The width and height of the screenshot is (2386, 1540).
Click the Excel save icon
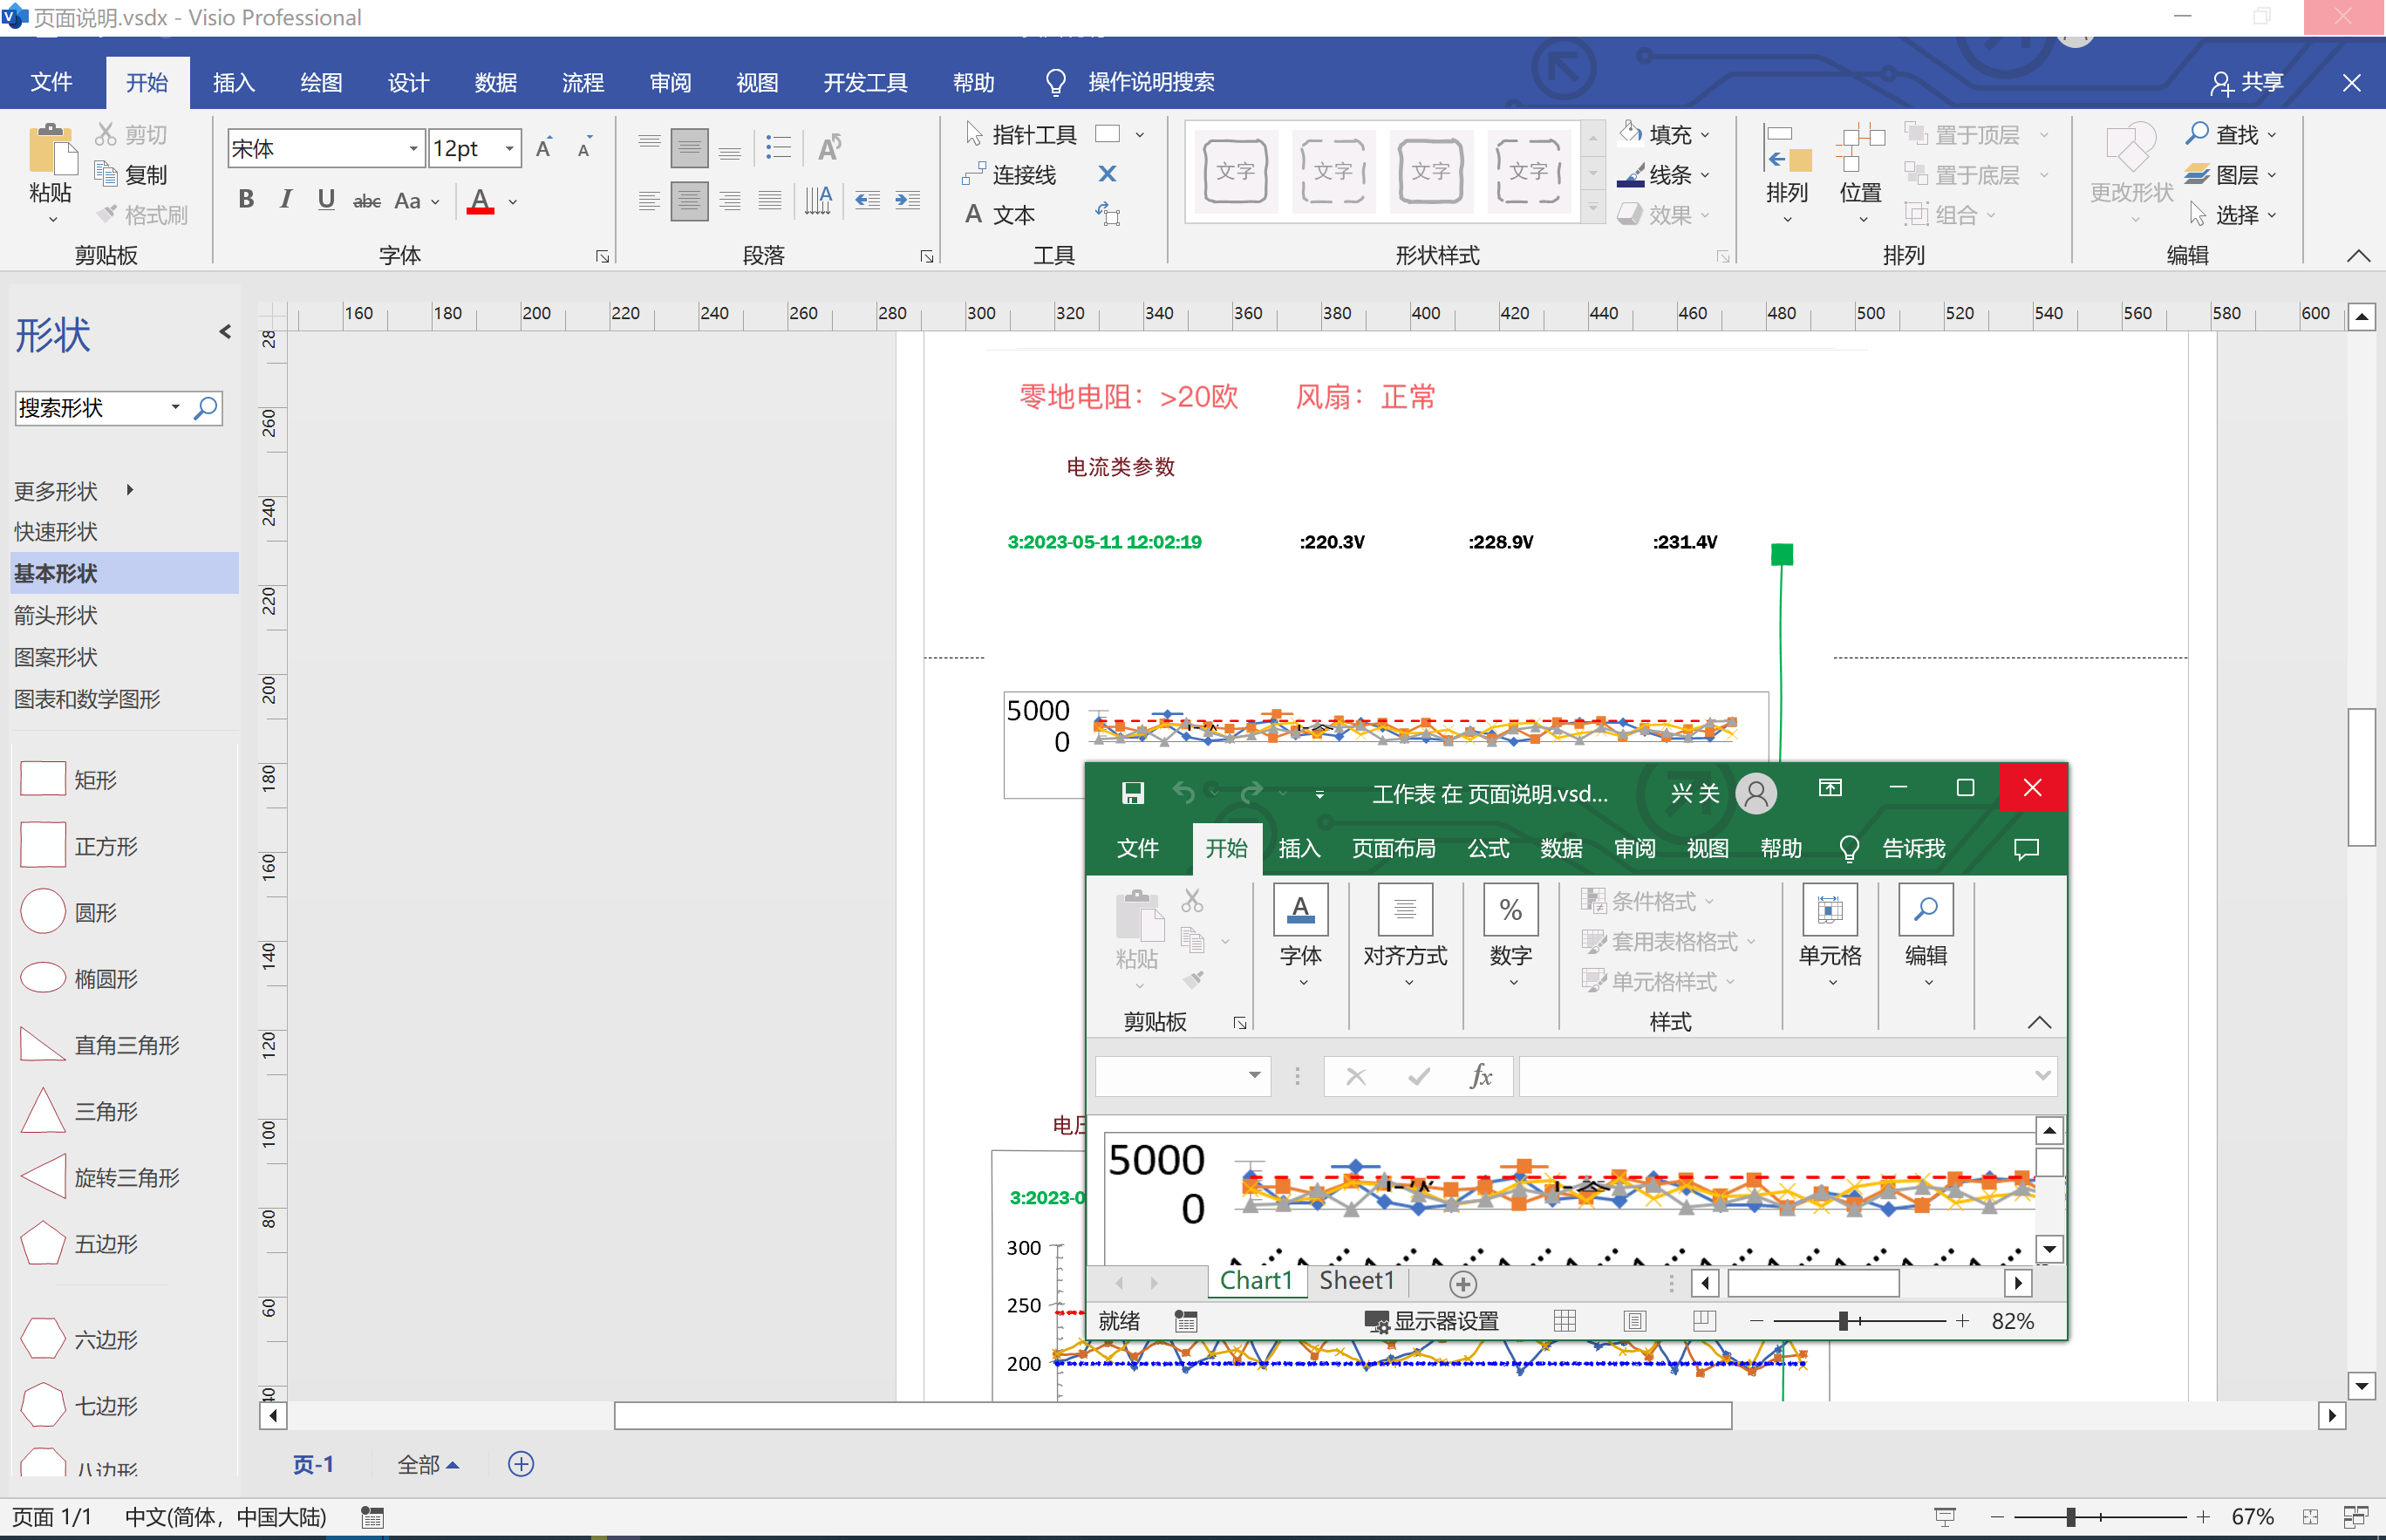tap(1132, 793)
